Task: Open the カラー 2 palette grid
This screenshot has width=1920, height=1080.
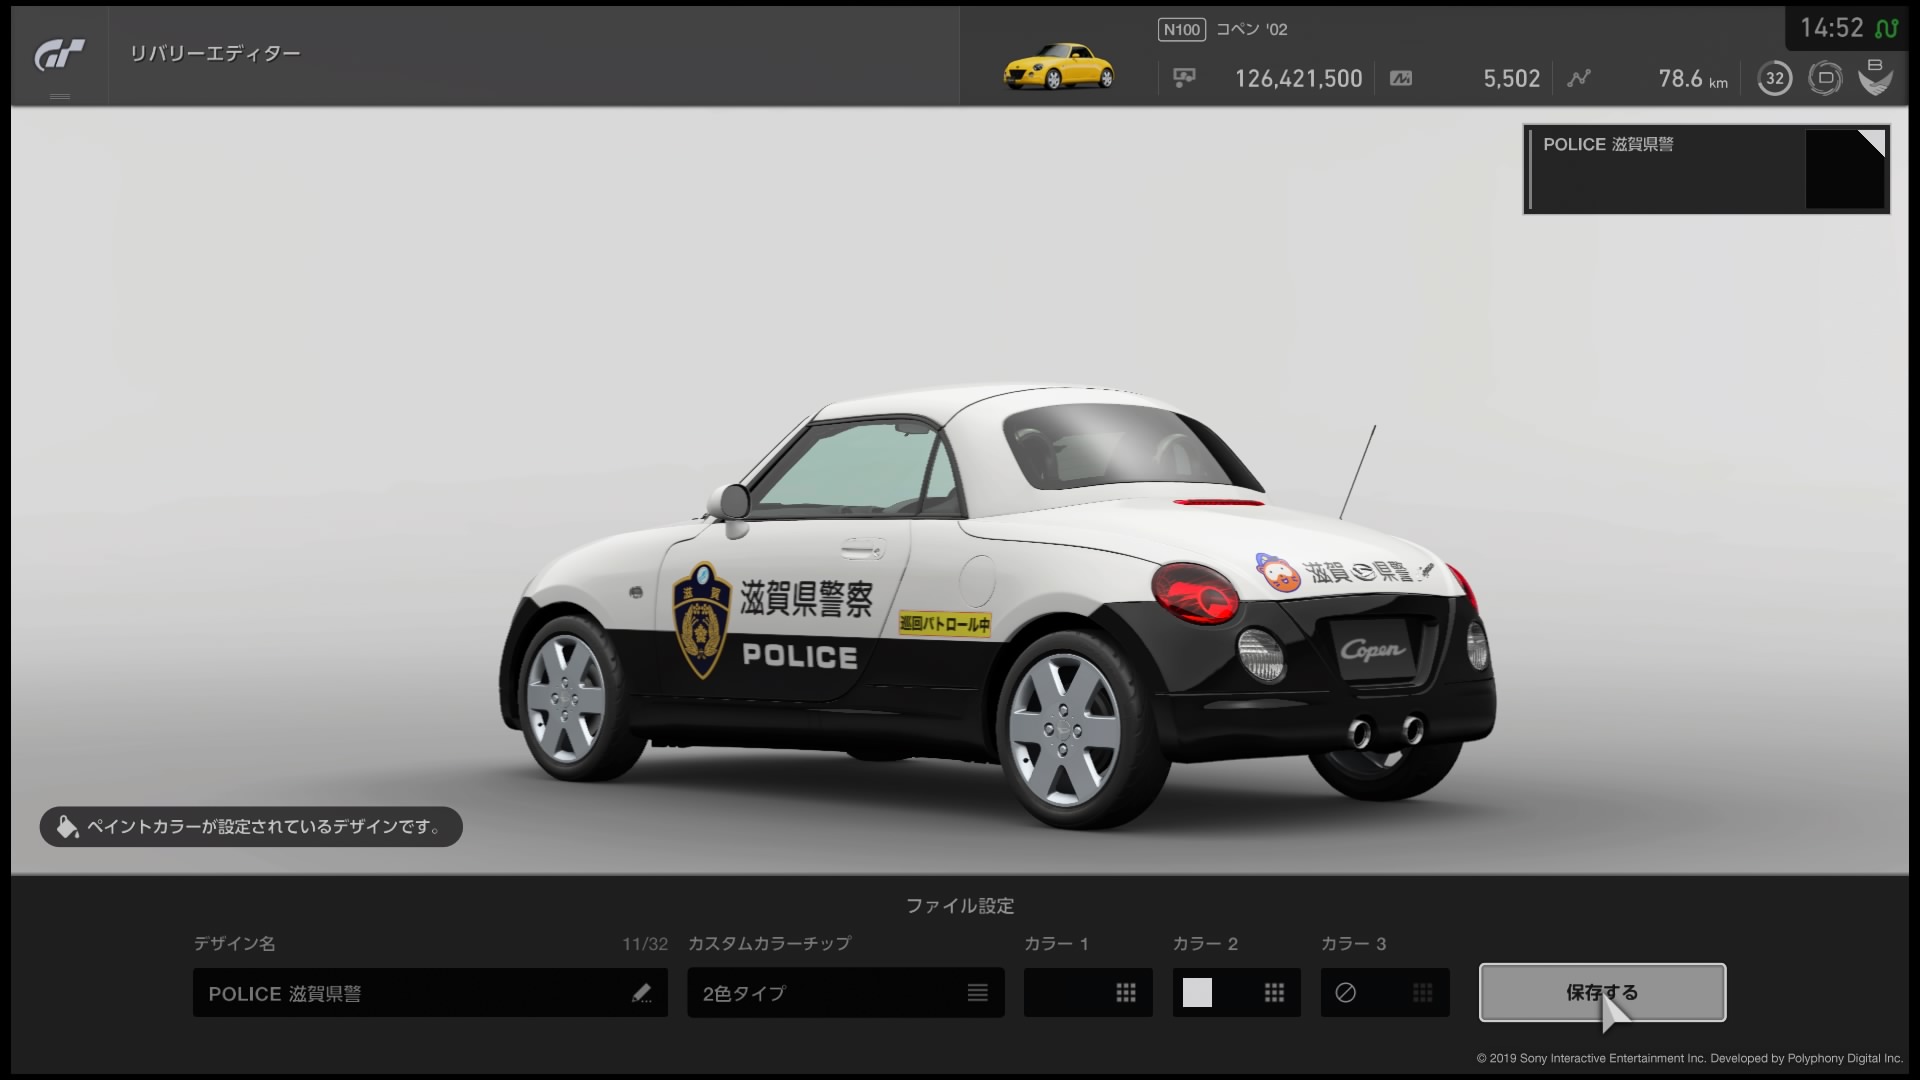Action: pyautogui.click(x=1274, y=993)
